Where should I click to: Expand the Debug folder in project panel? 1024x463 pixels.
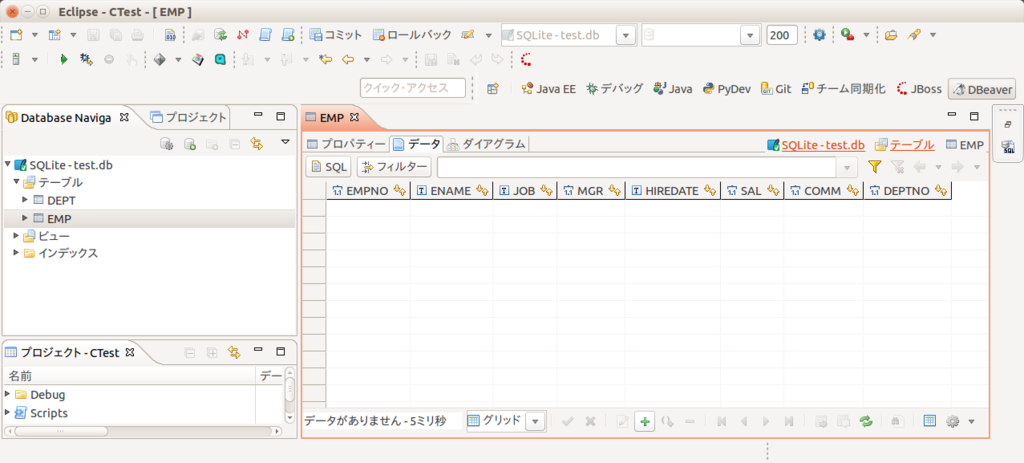pos(7,394)
